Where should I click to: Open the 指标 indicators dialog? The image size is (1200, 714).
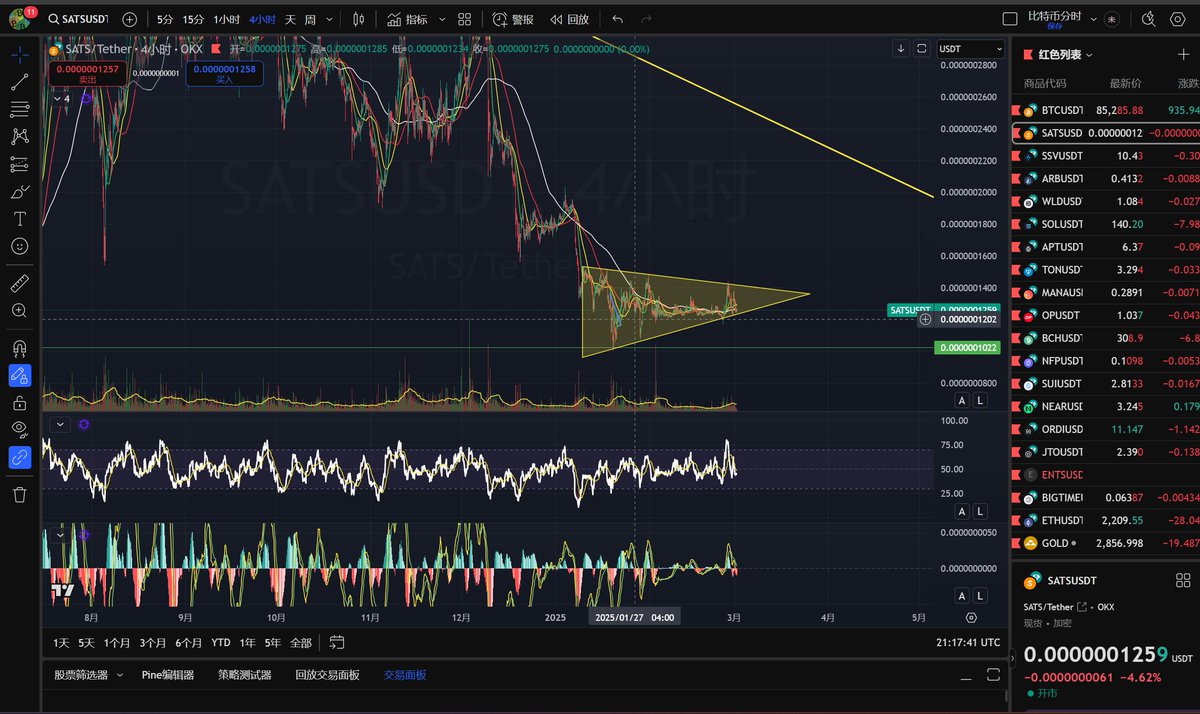coord(407,19)
